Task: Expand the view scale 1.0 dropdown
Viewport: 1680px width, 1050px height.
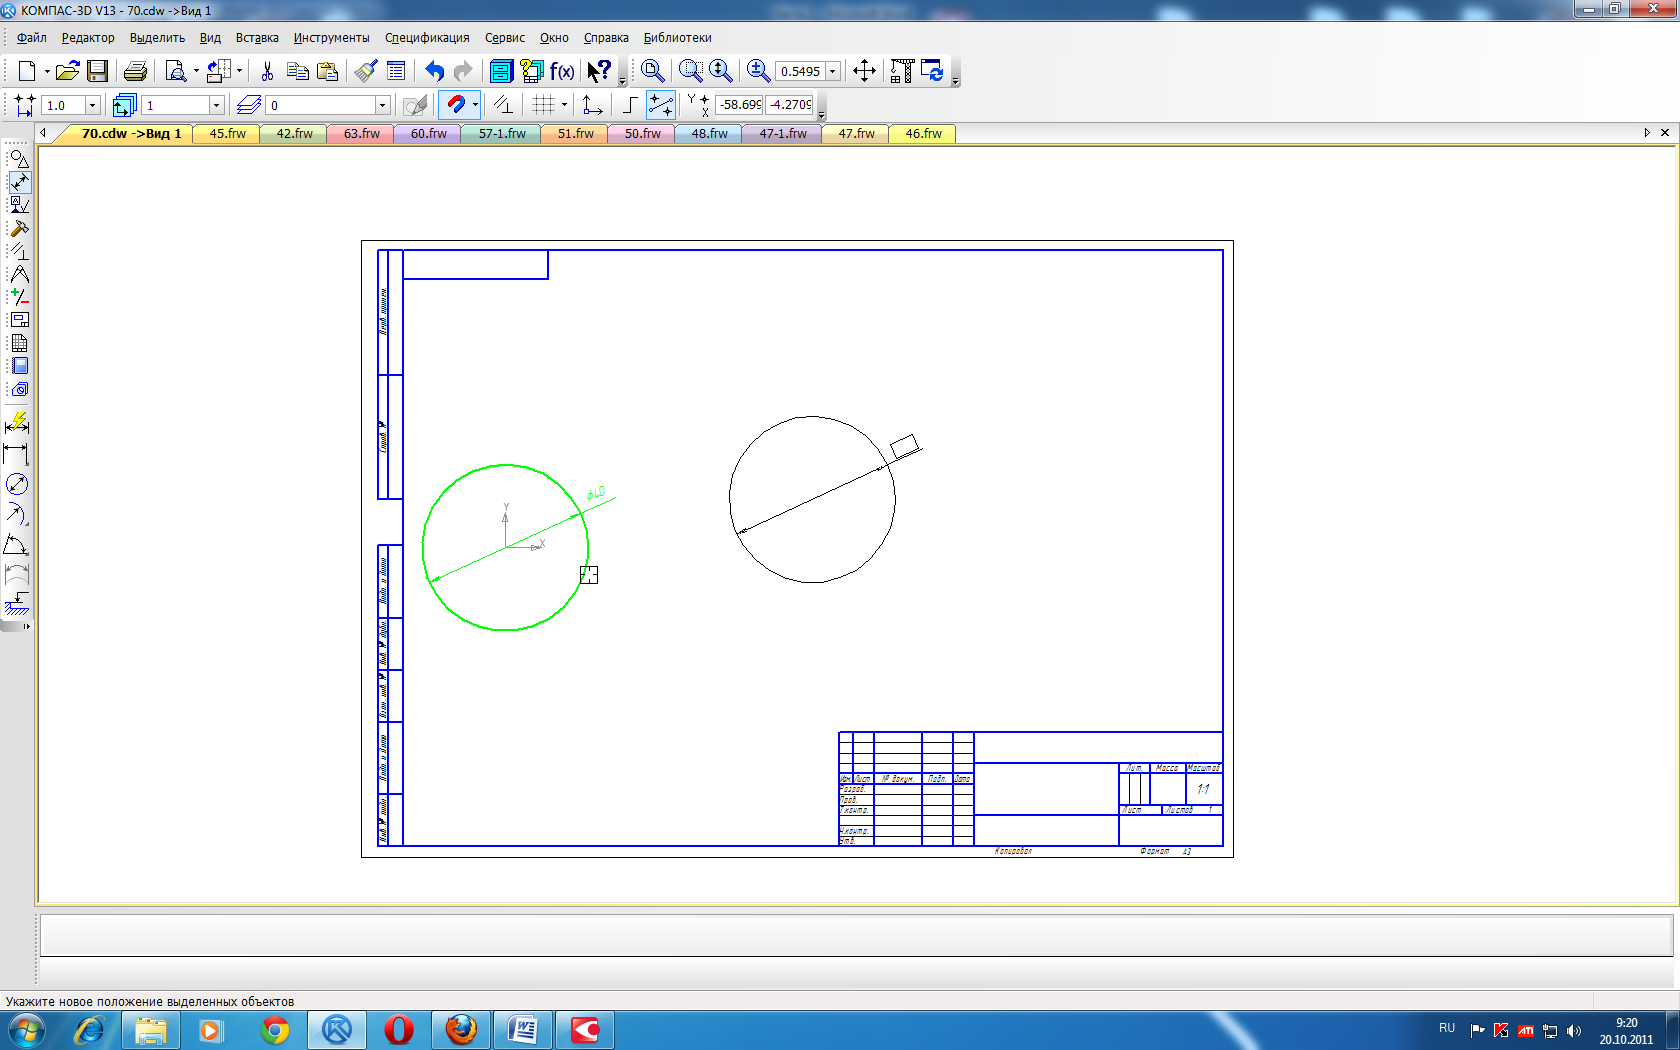Action: point(93,105)
